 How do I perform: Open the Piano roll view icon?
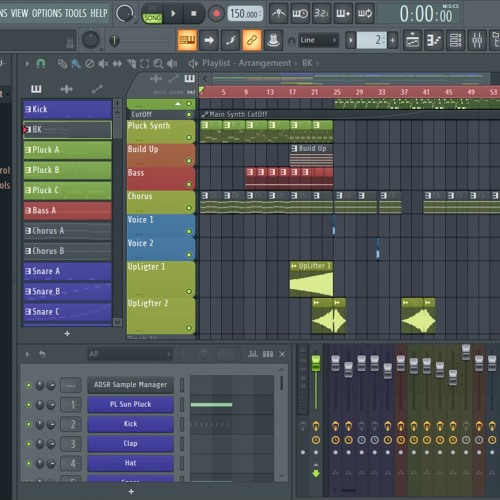point(434,40)
